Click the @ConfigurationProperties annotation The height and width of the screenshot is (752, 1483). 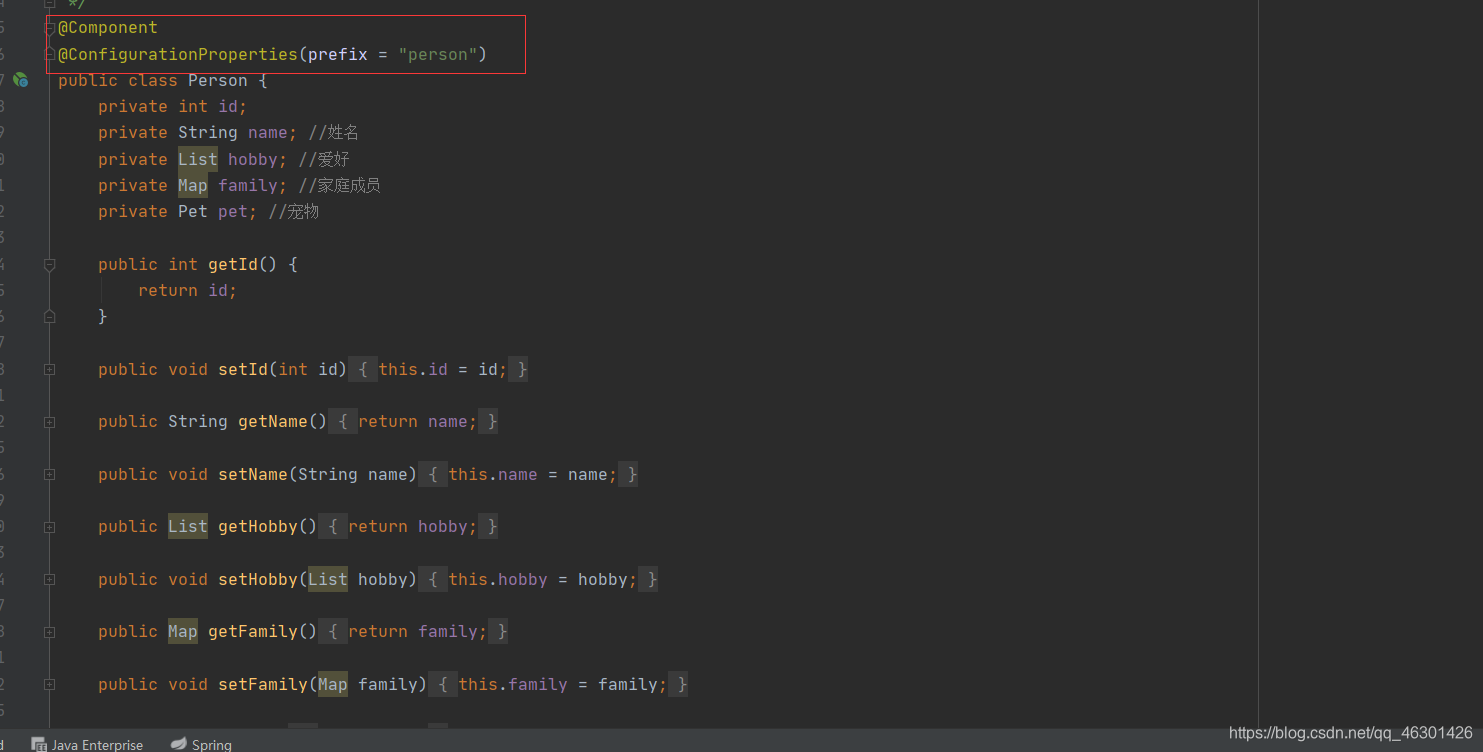(178, 54)
